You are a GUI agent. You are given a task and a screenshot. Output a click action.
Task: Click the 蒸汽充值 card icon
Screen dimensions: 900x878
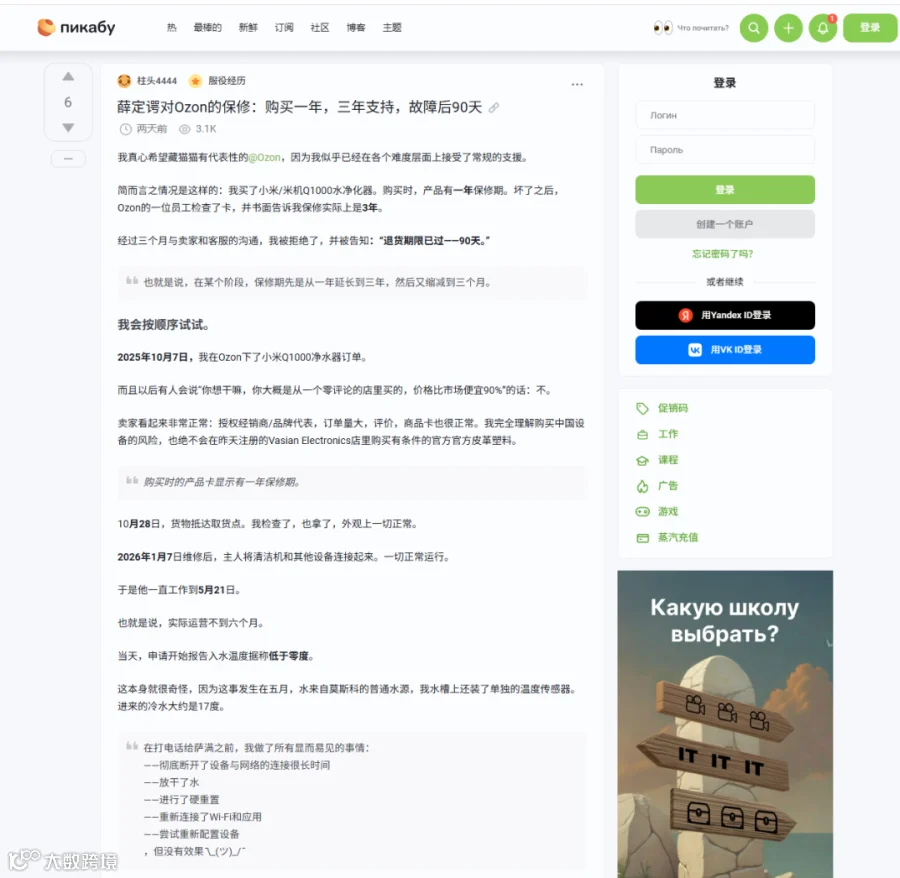642,538
